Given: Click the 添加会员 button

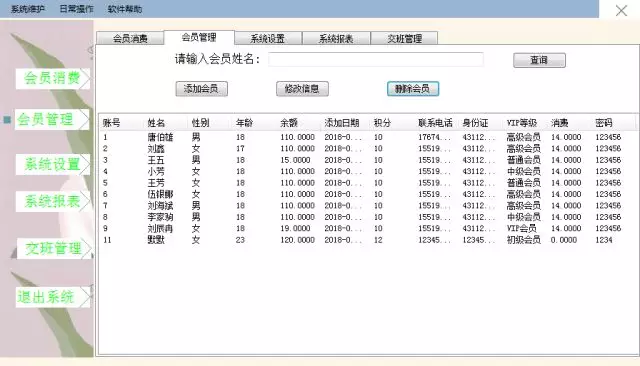Looking at the screenshot, I should [201, 89].
